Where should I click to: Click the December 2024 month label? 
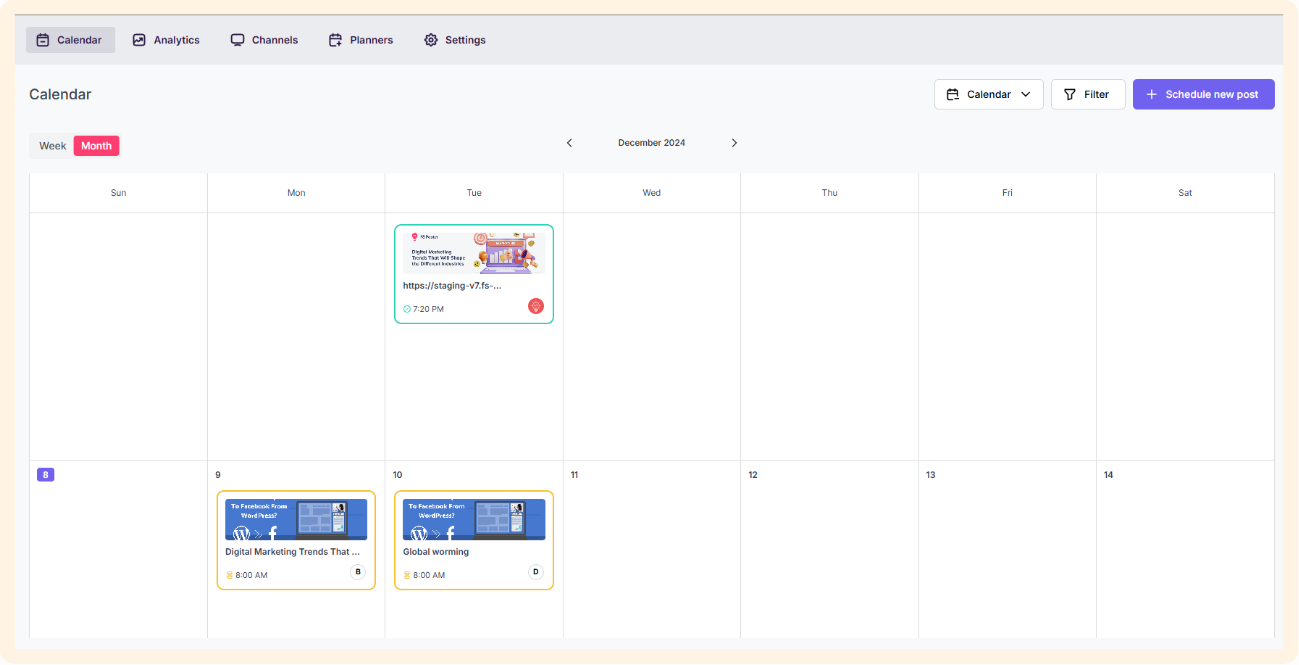click(x=652, y=143)
